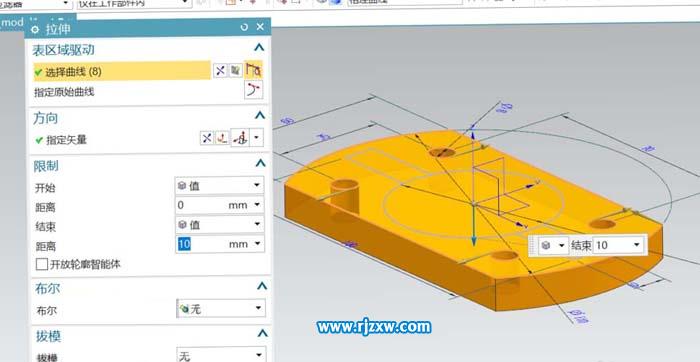Select the 选择曲线 (8) row
The image size is (700, 362).
point(122,71)
